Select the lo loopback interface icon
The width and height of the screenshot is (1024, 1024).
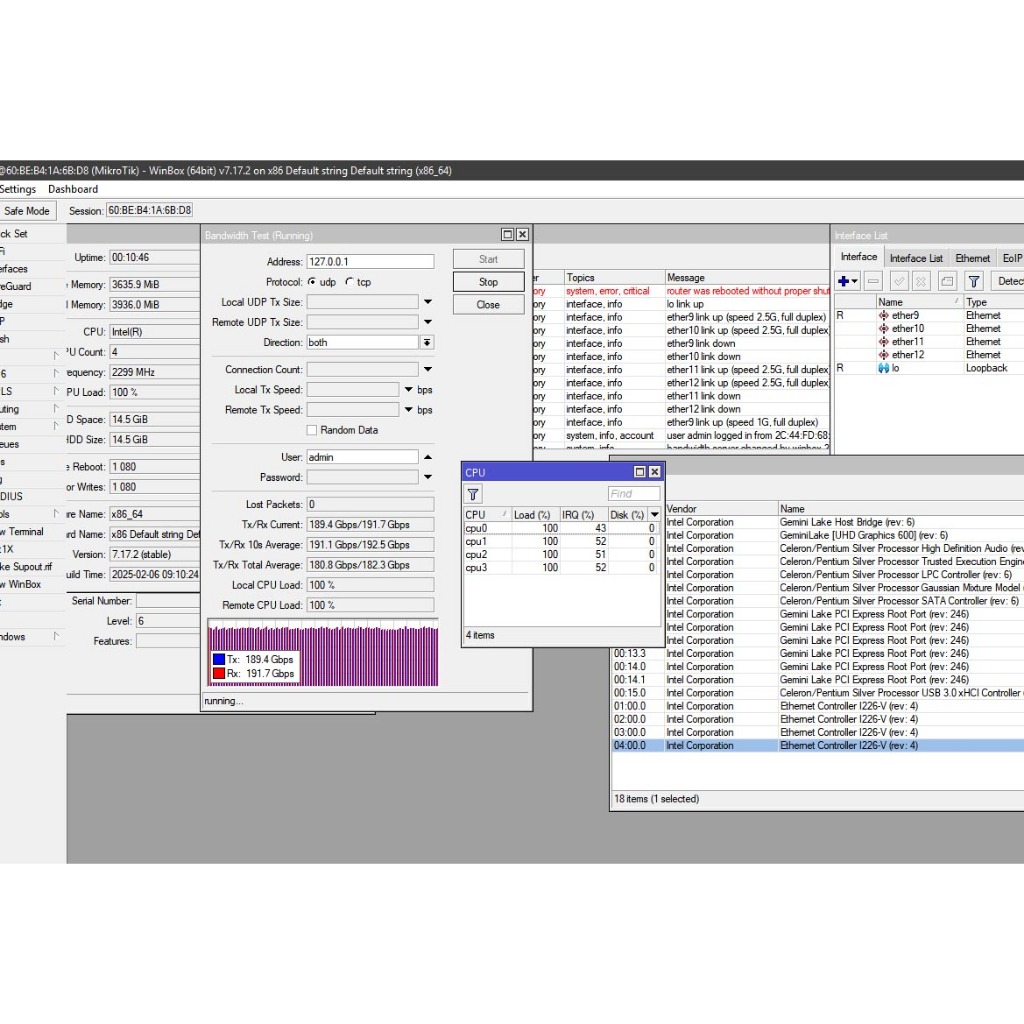pos(883,368)
